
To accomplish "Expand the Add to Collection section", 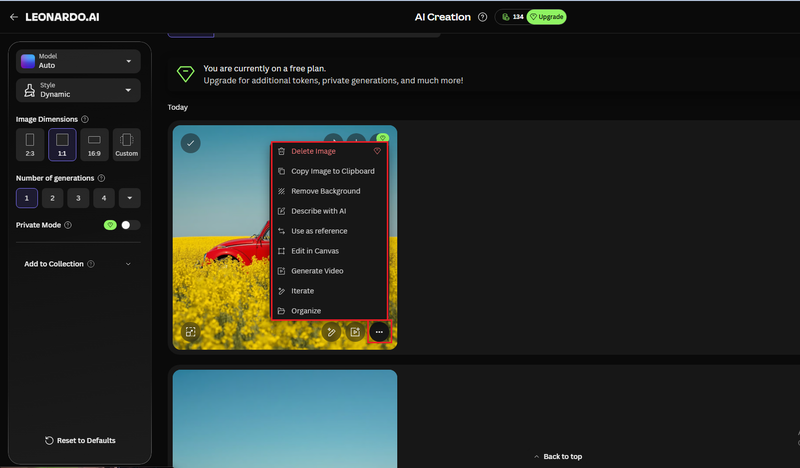I will pos(128,264).
